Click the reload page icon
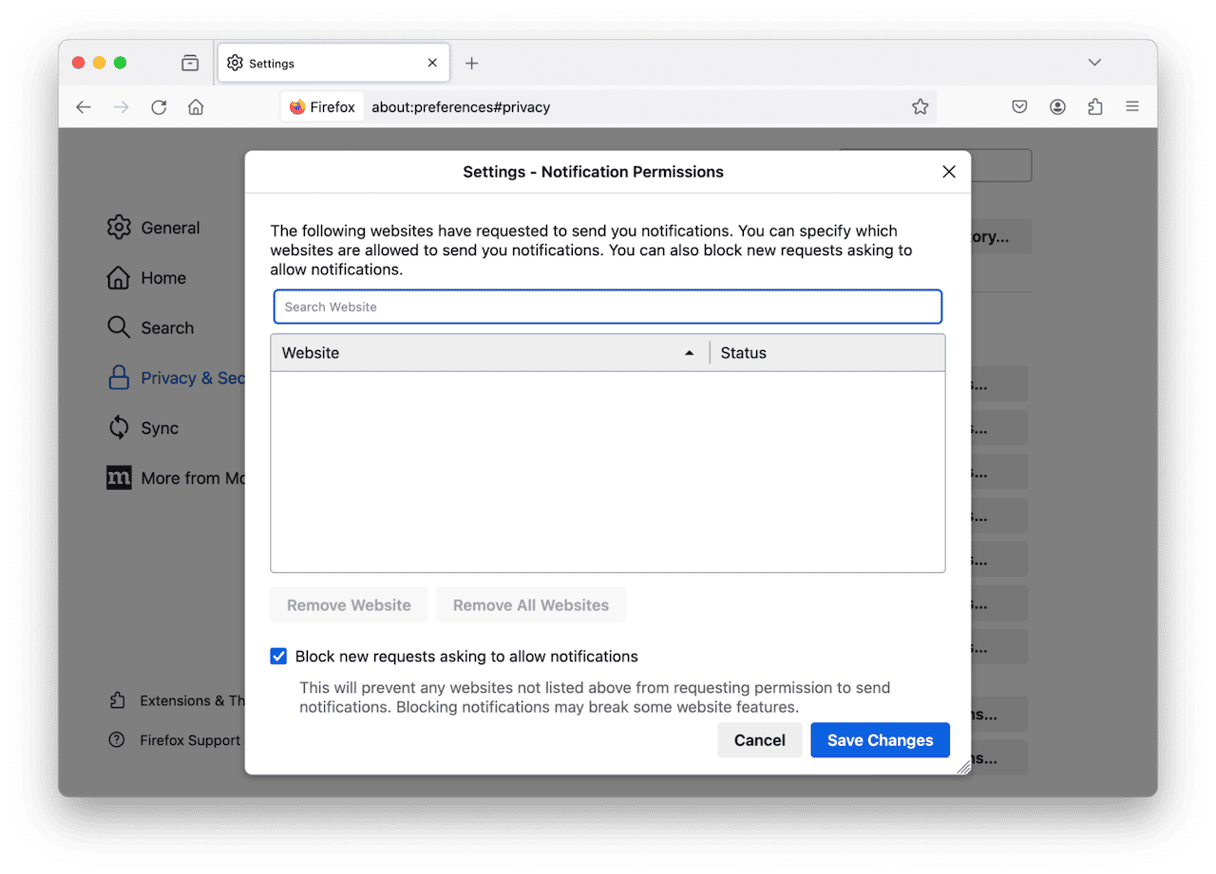 [158, 107]
